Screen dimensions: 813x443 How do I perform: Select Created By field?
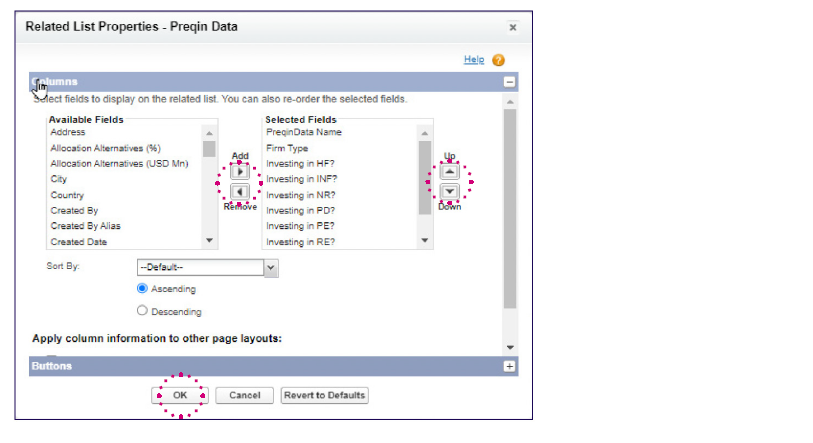(74, 211)
